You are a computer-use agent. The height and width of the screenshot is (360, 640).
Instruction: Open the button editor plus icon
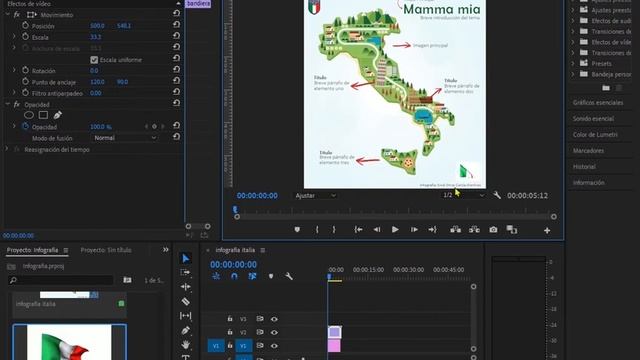click(x=547, y=231)
